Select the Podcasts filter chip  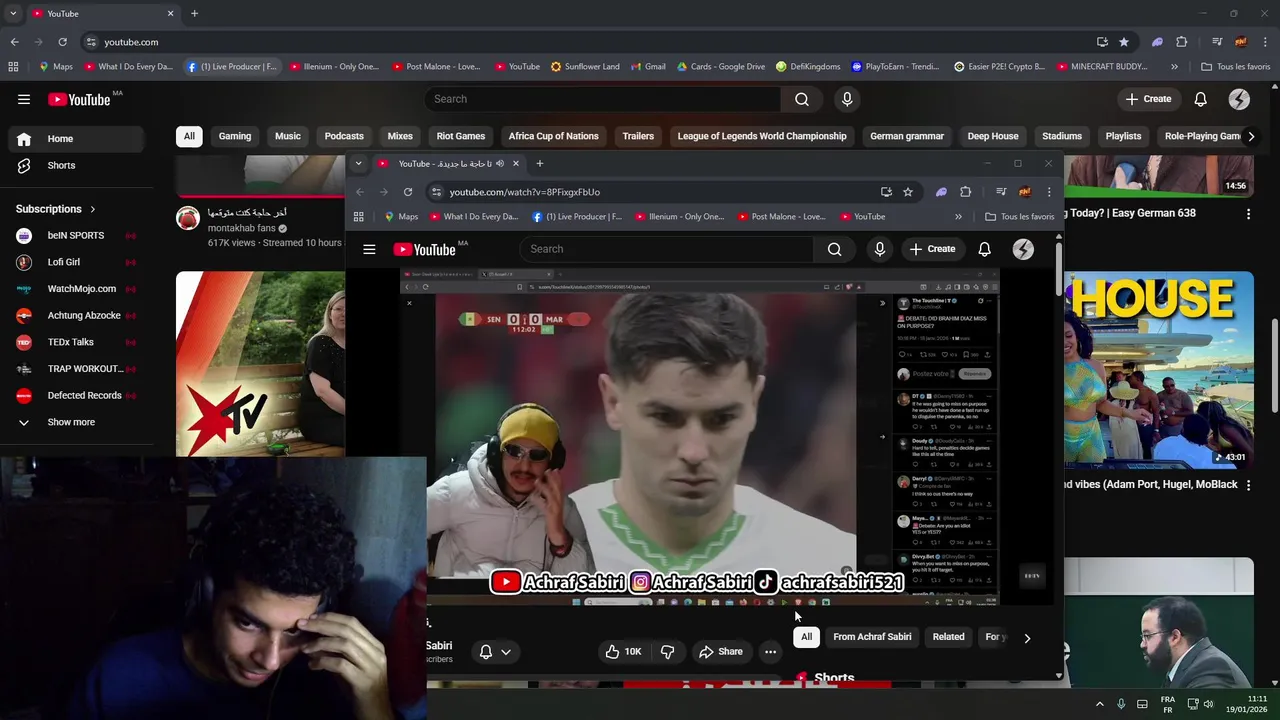[x=344, y=136]
